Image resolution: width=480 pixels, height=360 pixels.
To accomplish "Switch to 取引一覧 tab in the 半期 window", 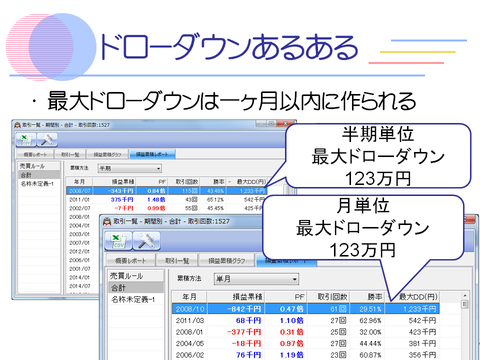I will pos(70,154).
